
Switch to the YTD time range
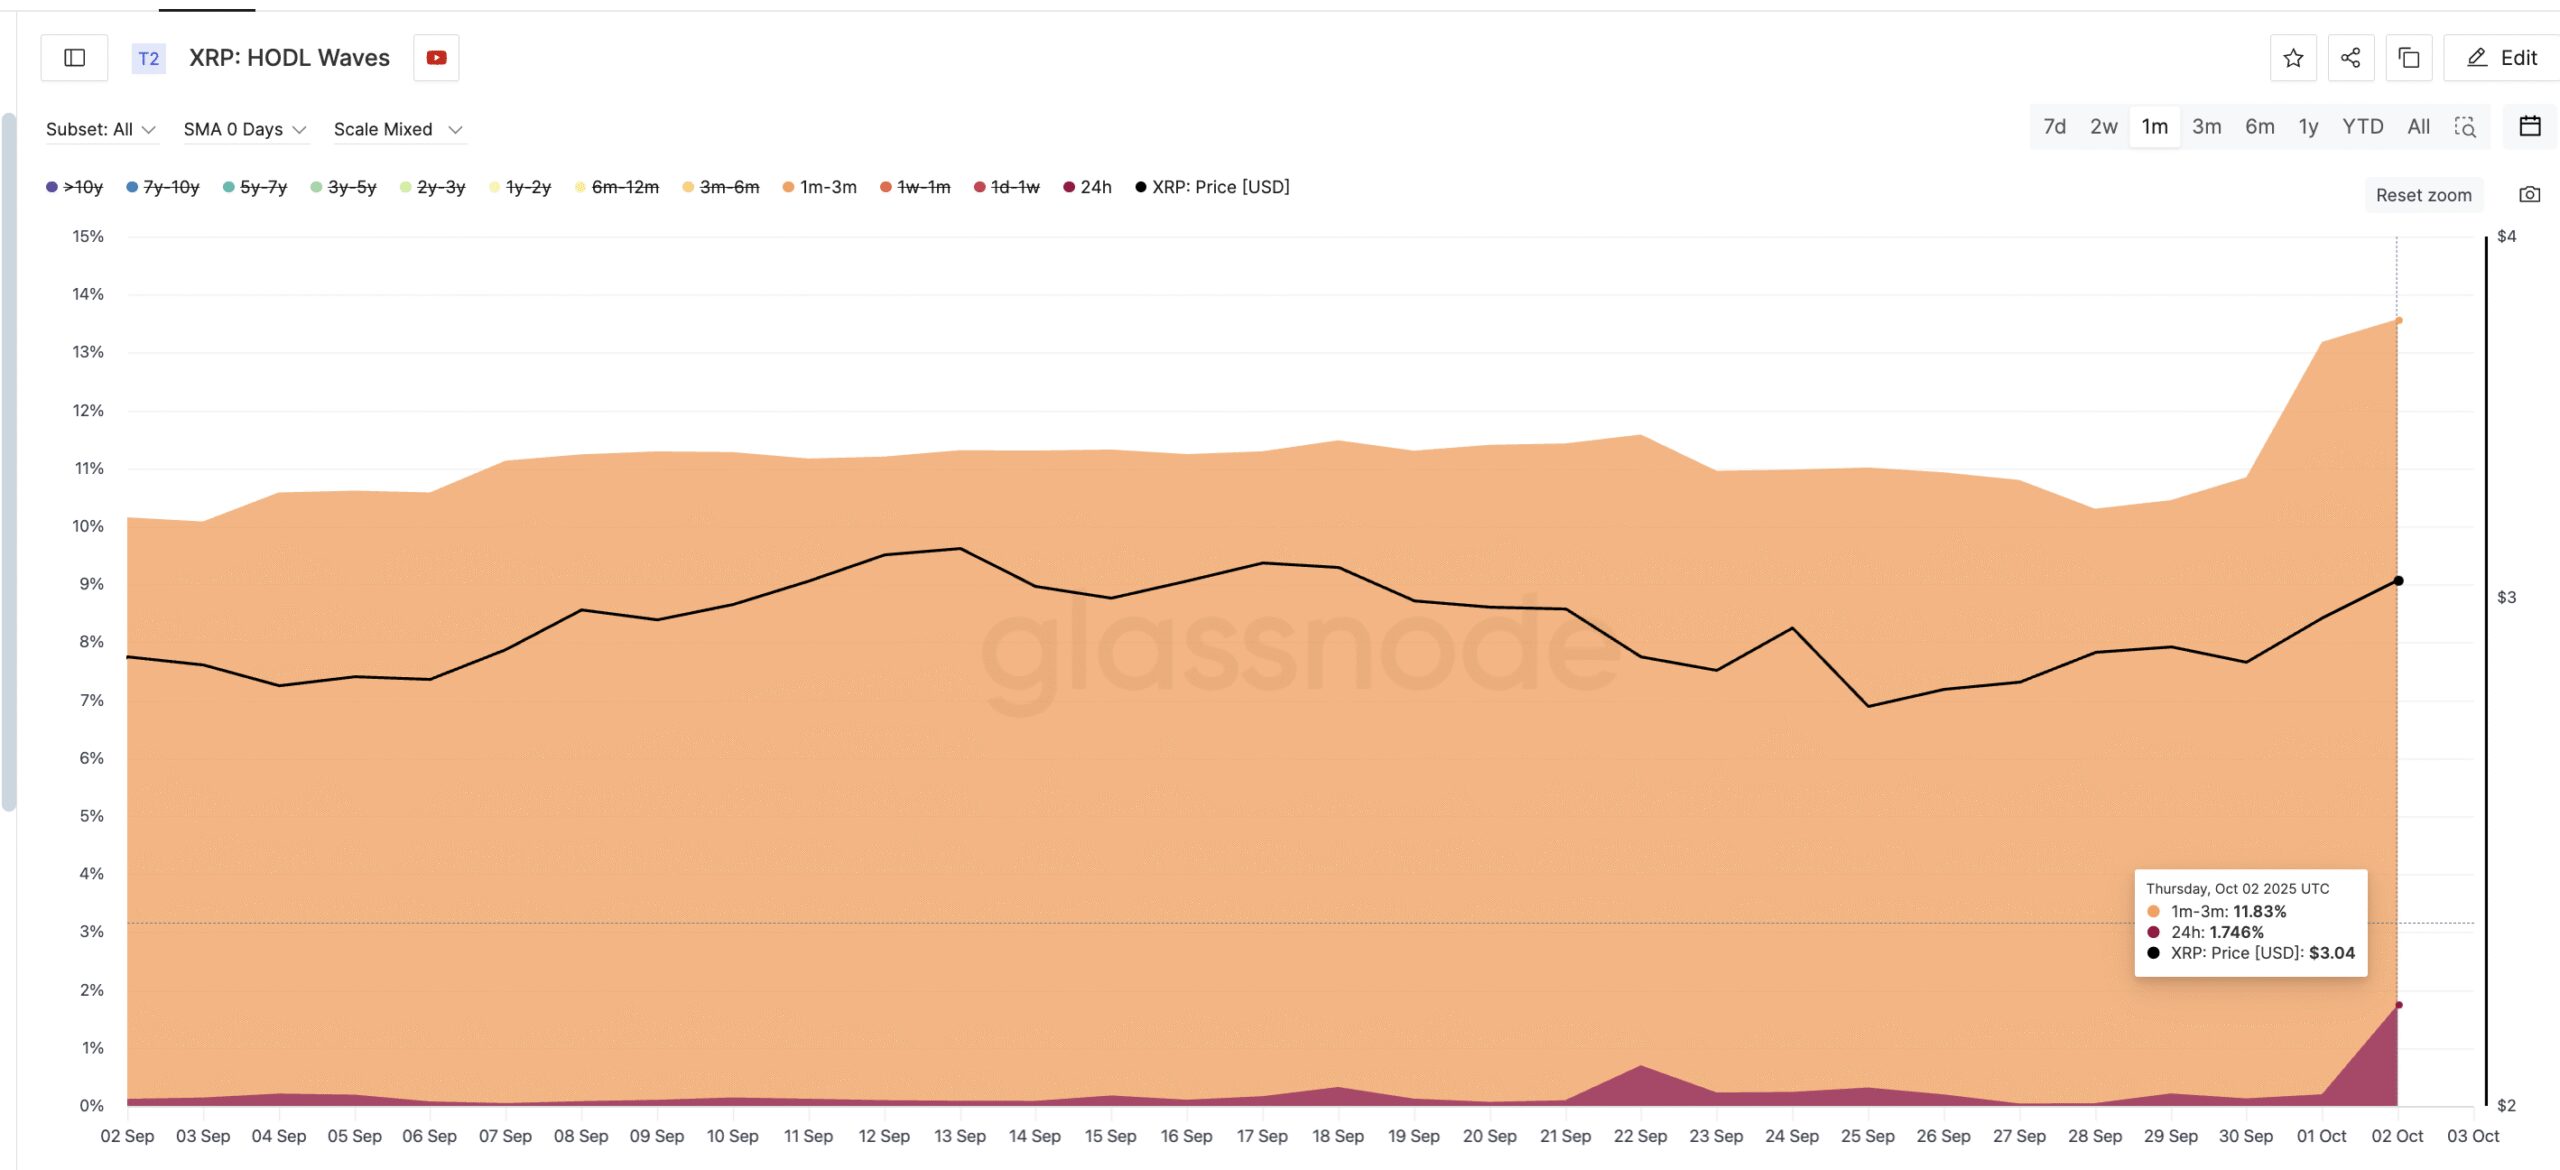2364,126
